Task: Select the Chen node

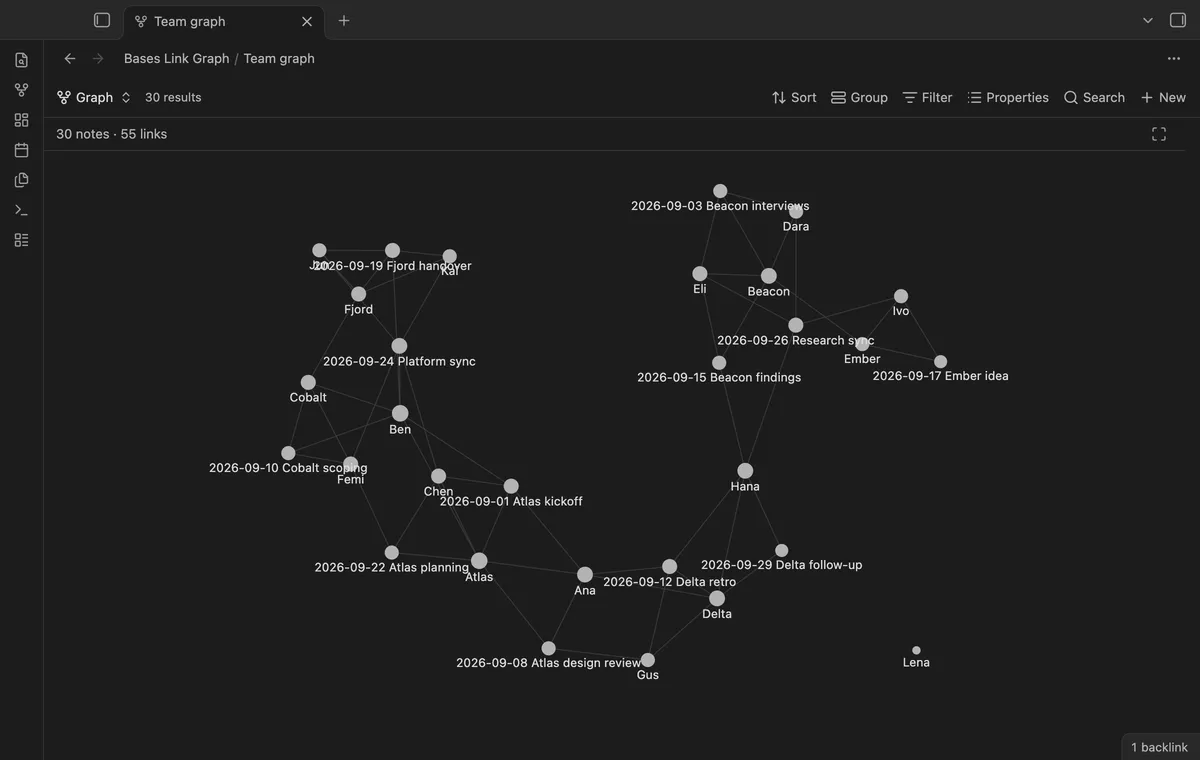Action: (438, 476)
